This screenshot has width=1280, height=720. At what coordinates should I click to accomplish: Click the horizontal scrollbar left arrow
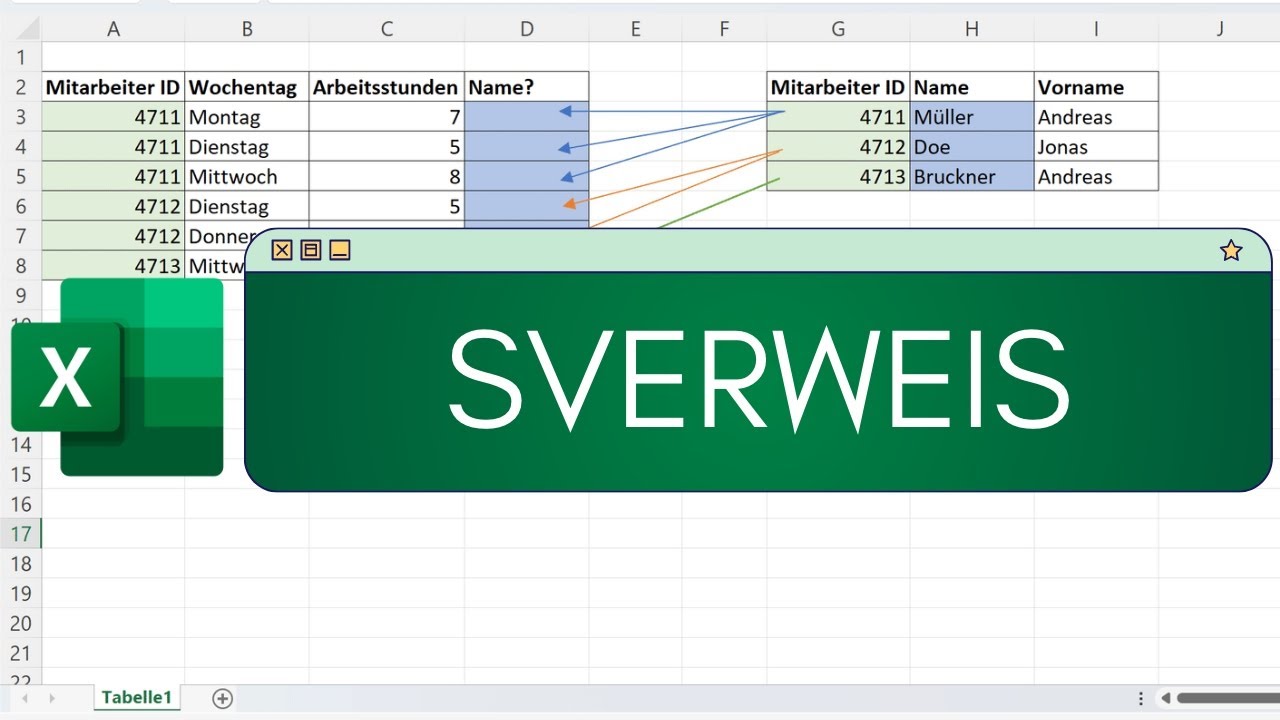tap(1166, 698)
